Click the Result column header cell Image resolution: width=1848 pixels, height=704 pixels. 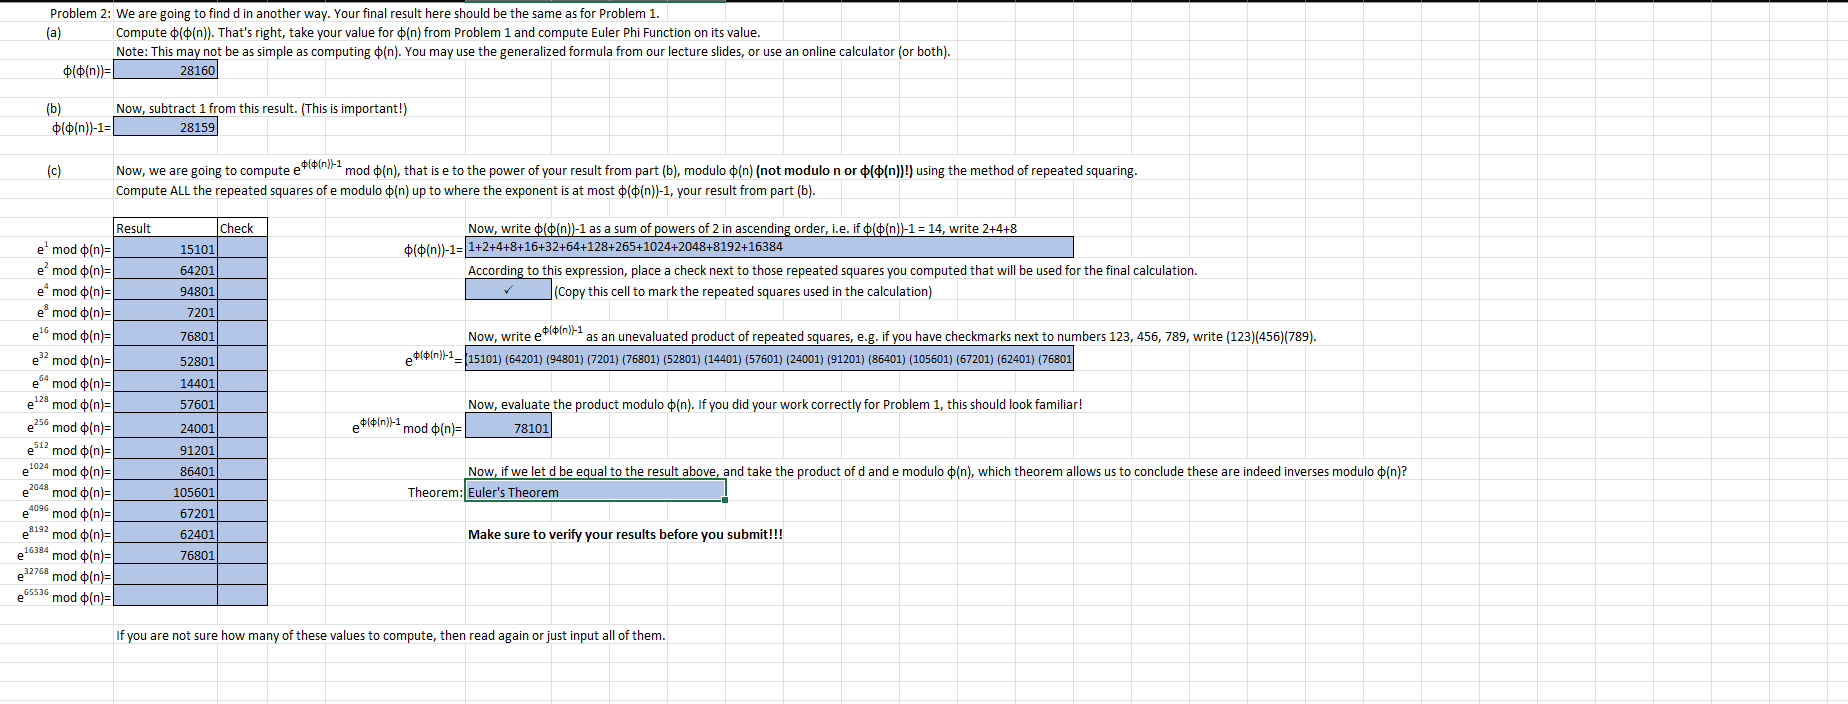(x=165, y=228)
